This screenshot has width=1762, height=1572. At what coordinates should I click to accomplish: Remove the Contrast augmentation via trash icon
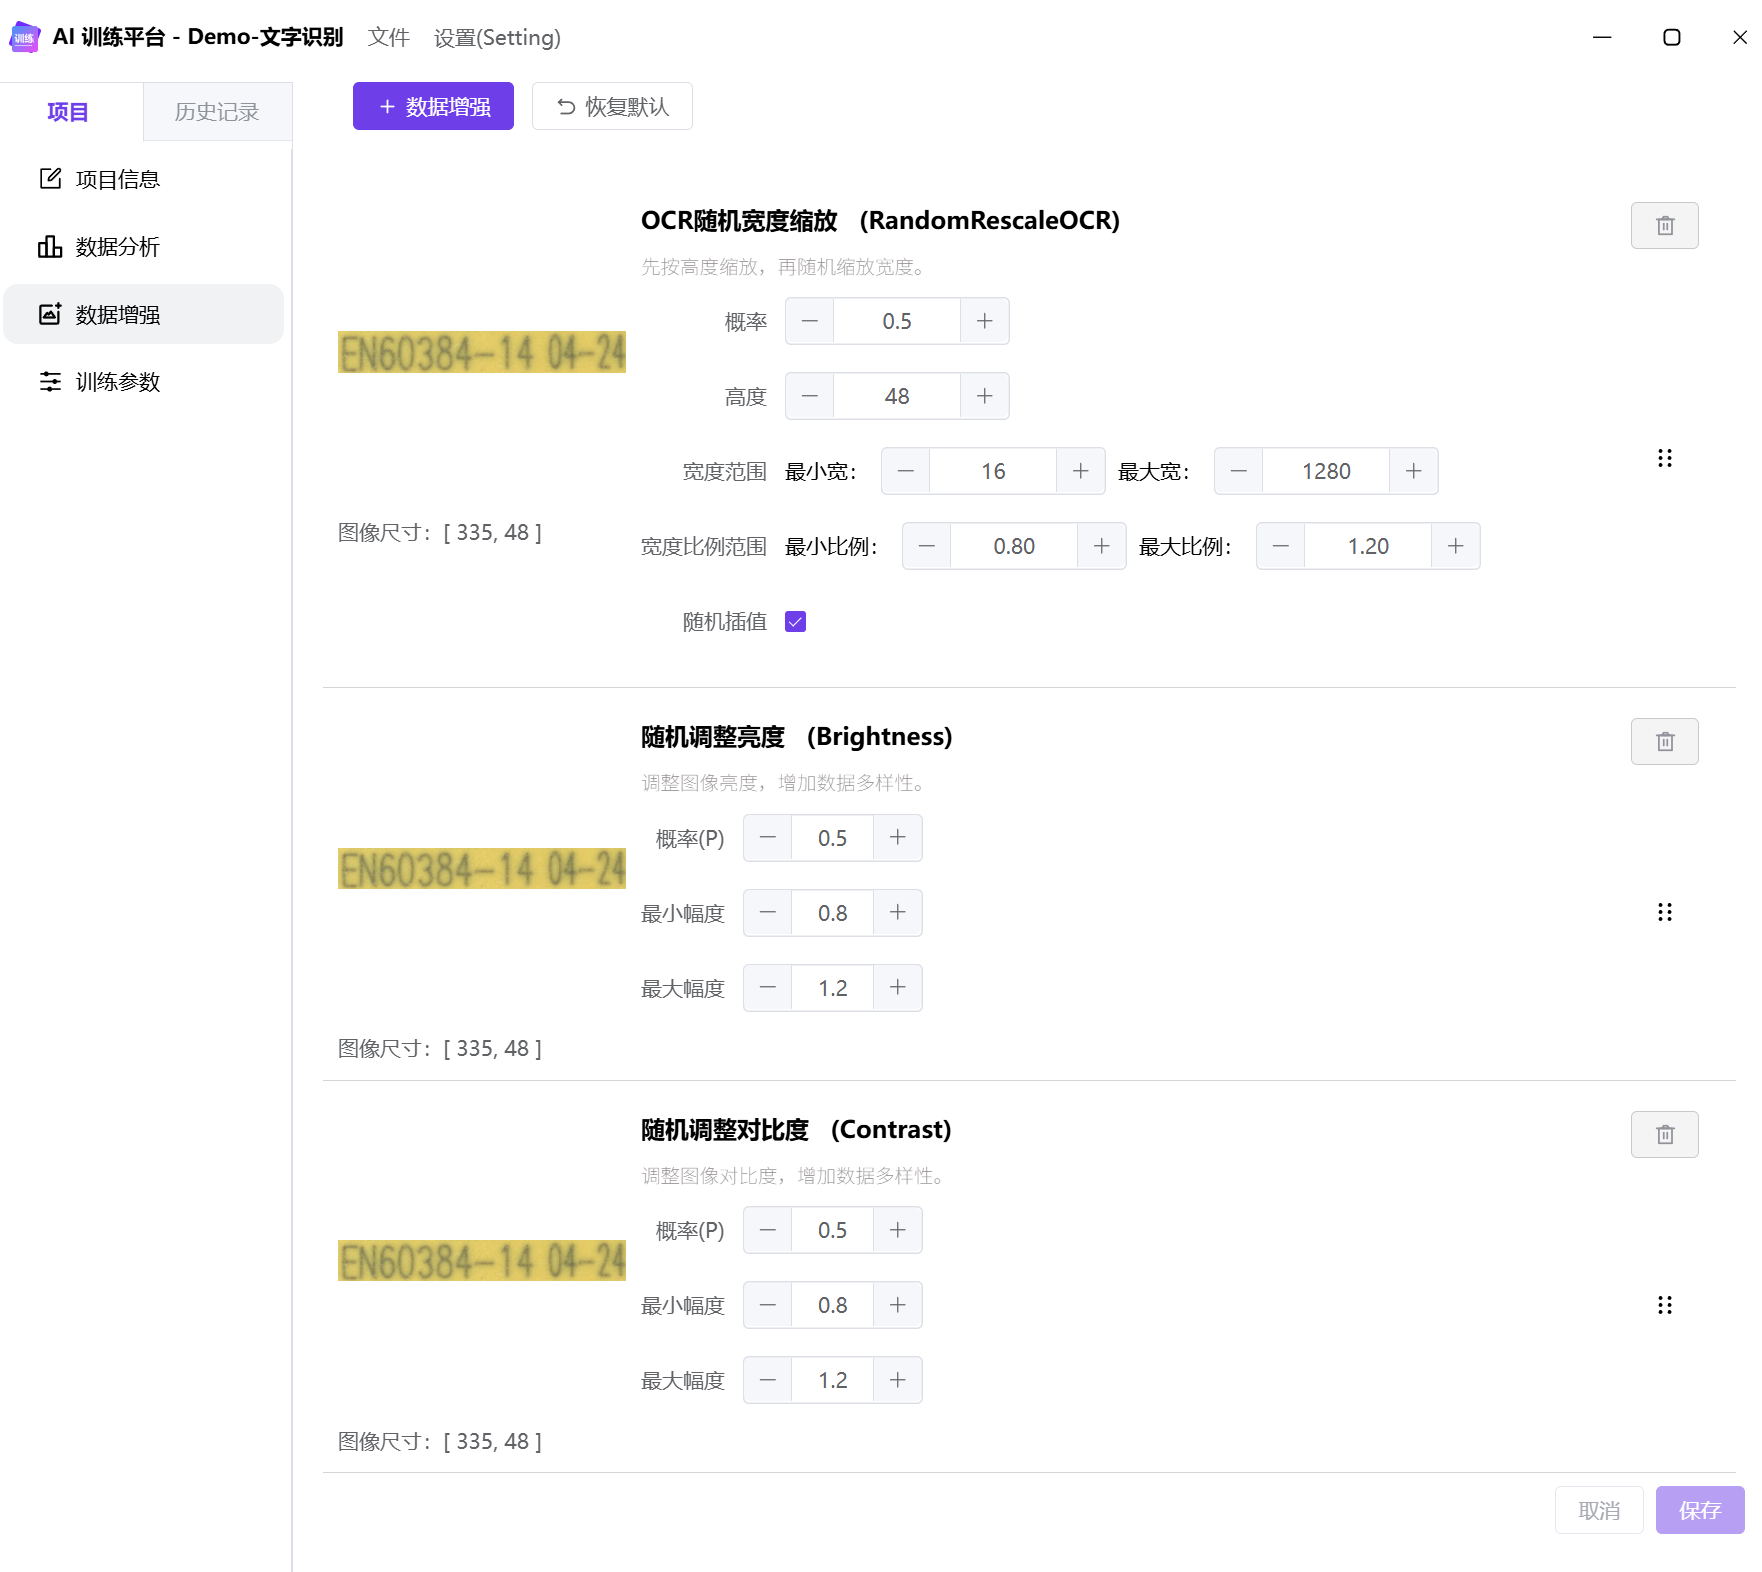[x=1664, y=1134]
